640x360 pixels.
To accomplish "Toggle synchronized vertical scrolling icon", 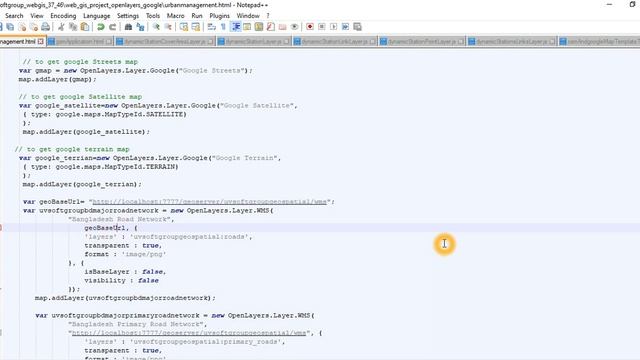I will pyautogui.click(x=184, y=27).
